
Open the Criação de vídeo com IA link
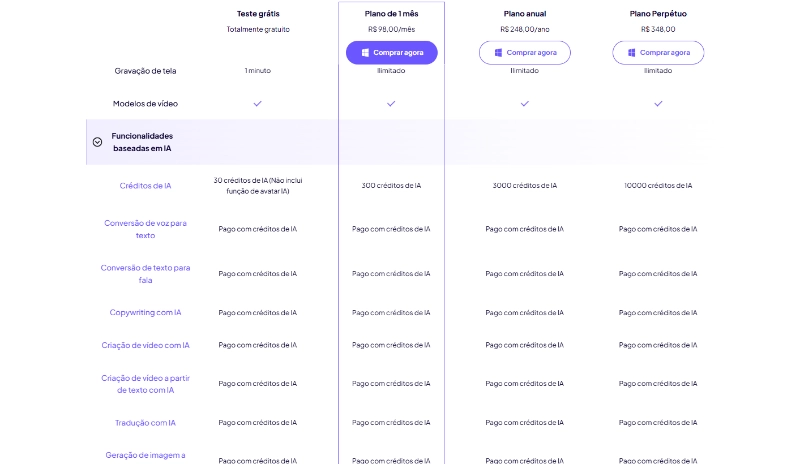click(145, 345)
